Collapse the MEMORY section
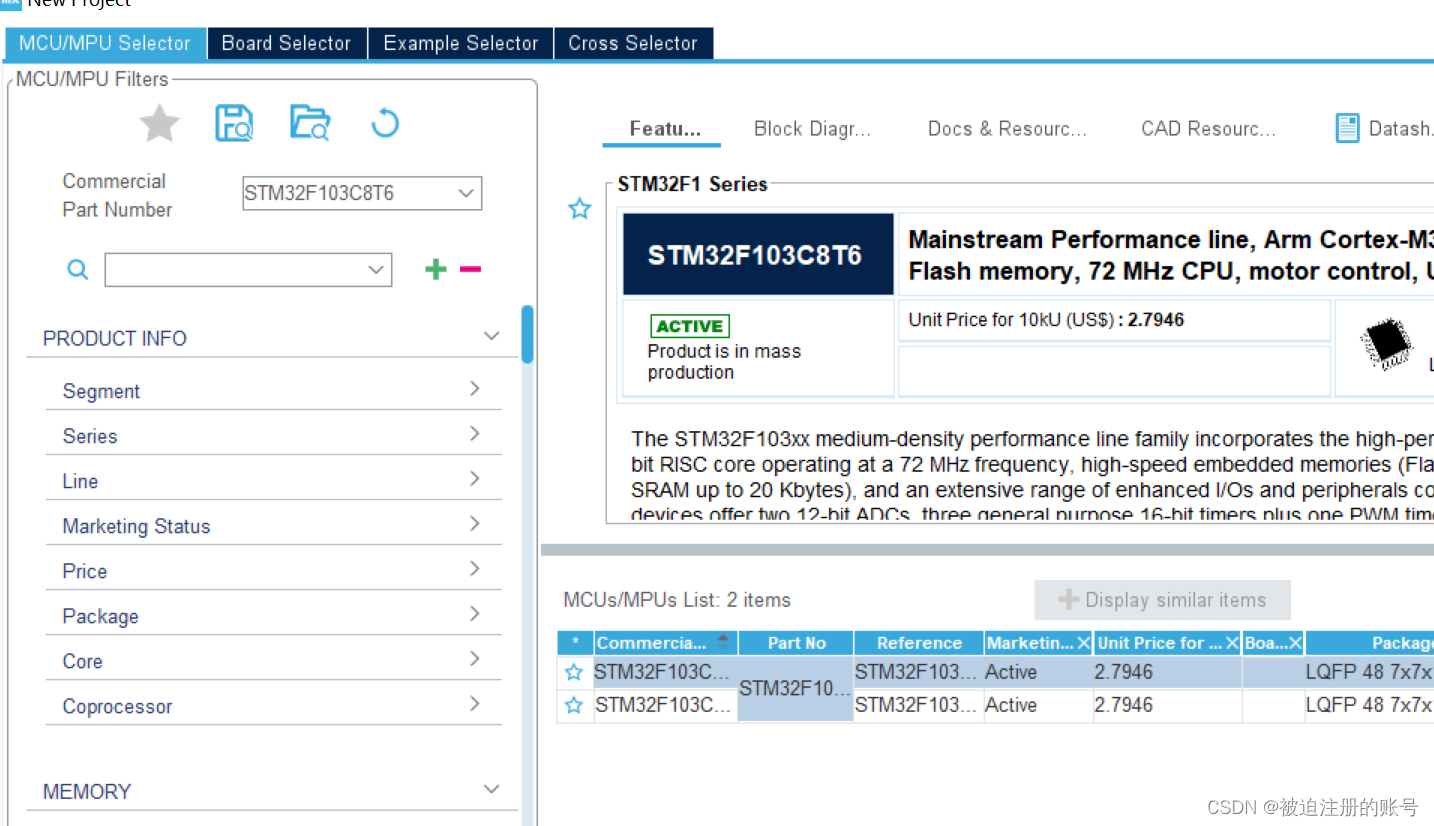The image size is (1434, 826). pyautogui.click(x=491, y=789)
